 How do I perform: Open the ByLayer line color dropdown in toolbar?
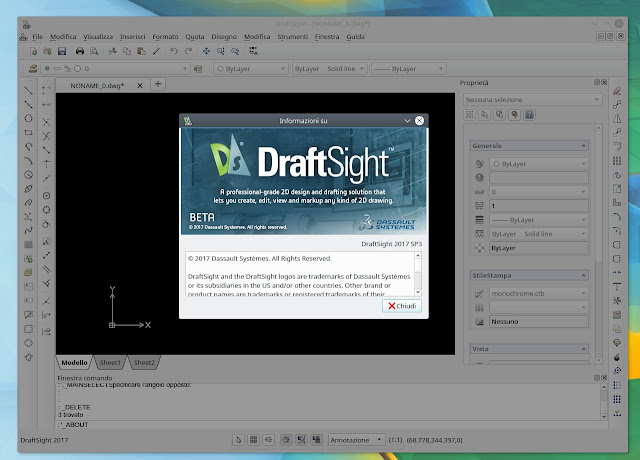click(250, 69)
